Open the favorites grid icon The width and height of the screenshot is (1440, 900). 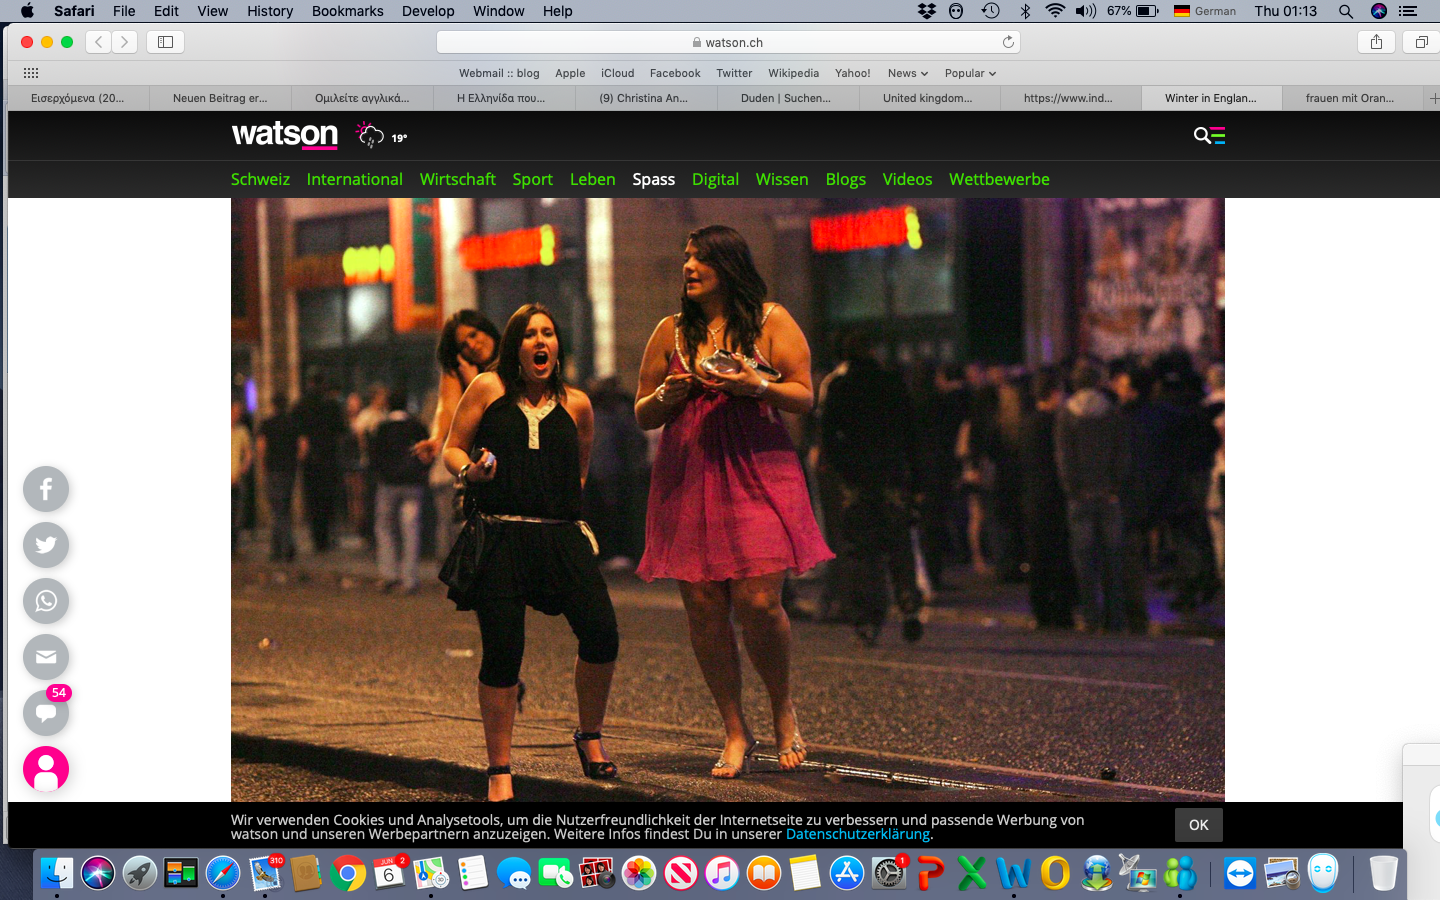tap(31, 73)
